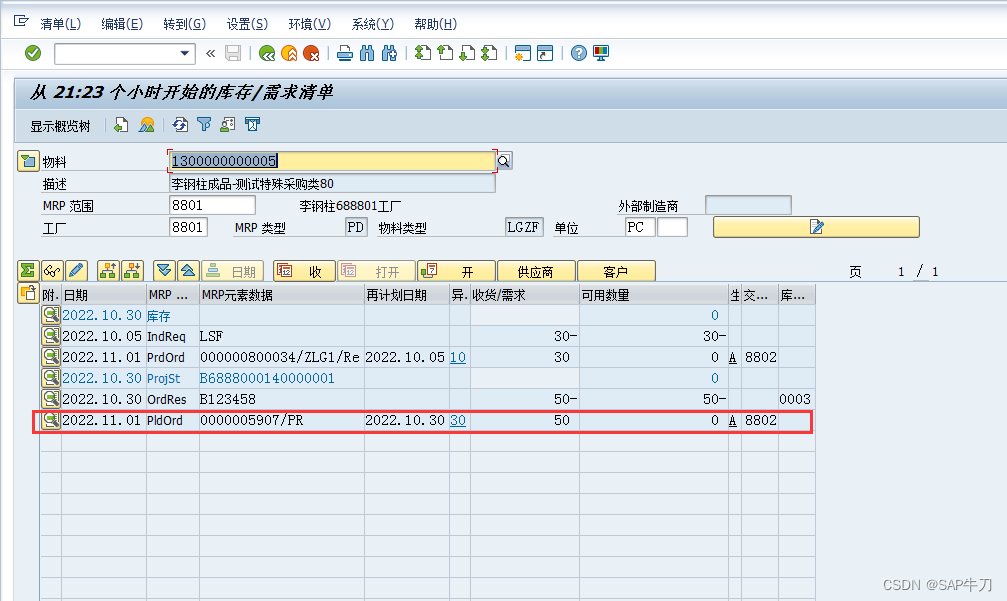Click the collective entry page-arrow icon

tap(121, 125)
